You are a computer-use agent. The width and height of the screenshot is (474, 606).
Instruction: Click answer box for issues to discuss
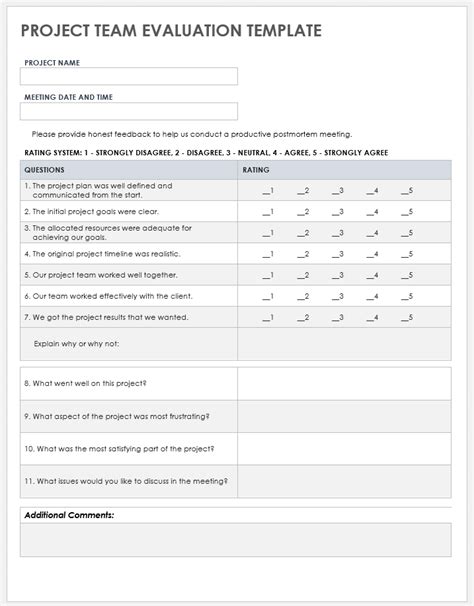(x=344, y=482)
